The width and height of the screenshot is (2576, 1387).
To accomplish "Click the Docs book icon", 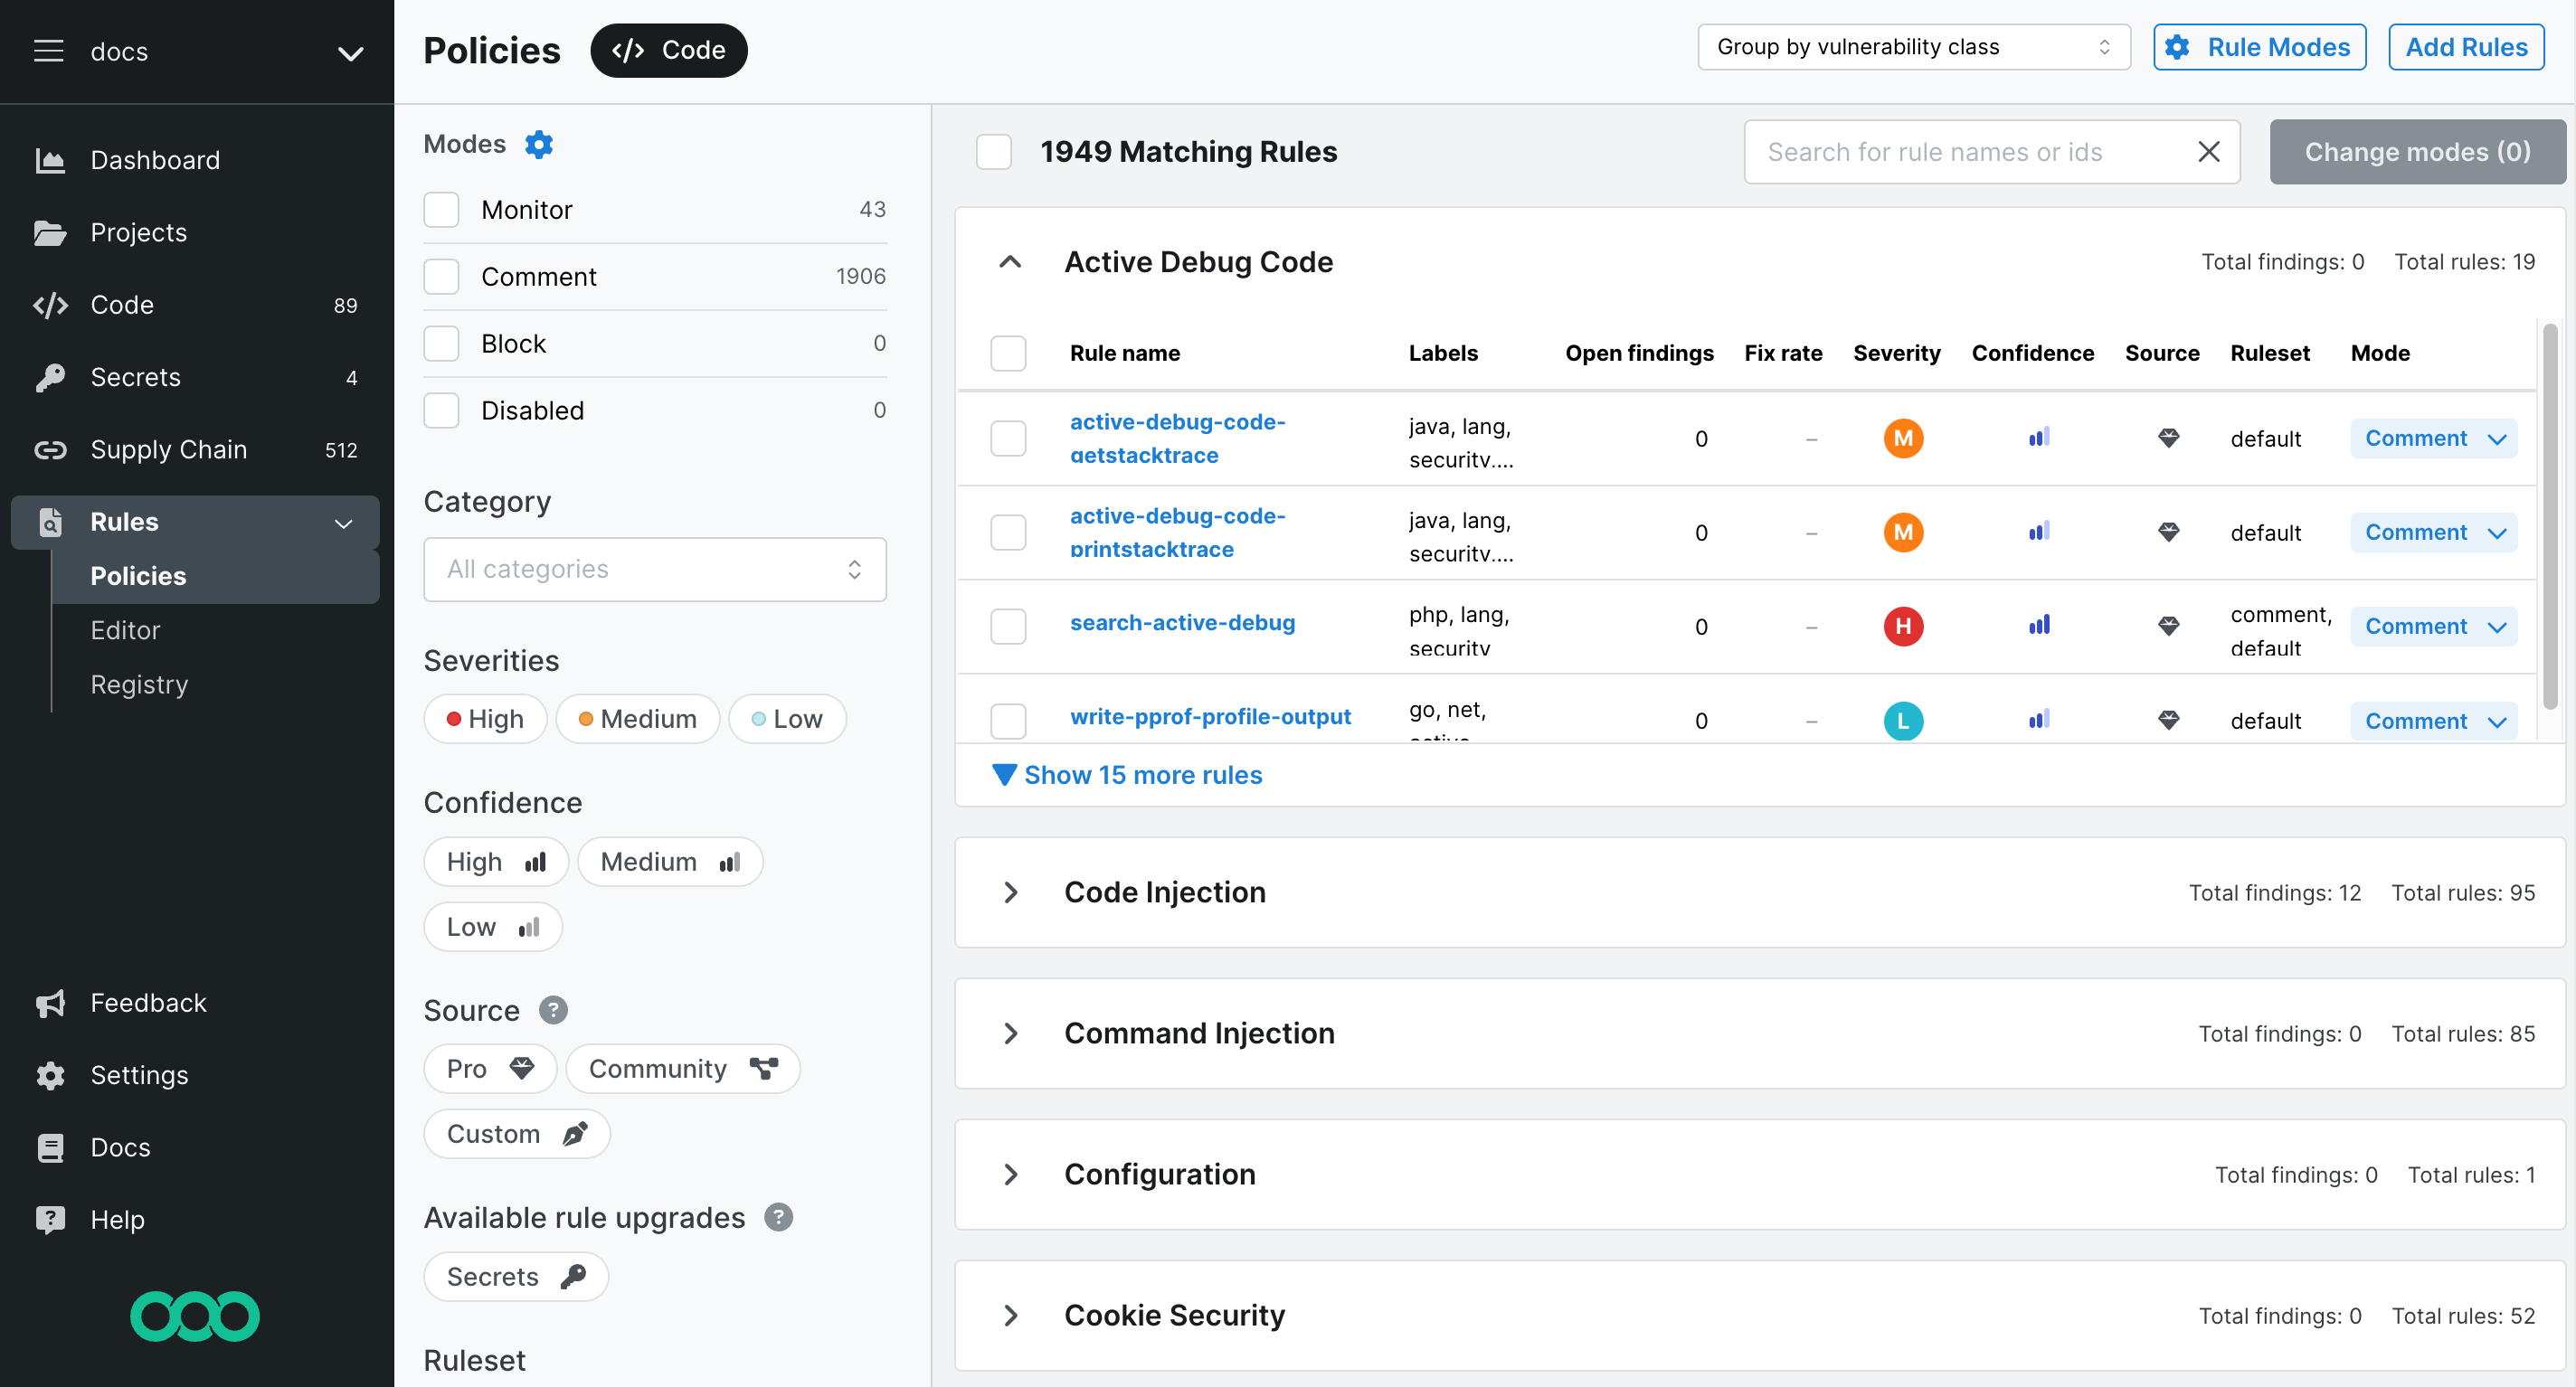I will pos(50,1147).
